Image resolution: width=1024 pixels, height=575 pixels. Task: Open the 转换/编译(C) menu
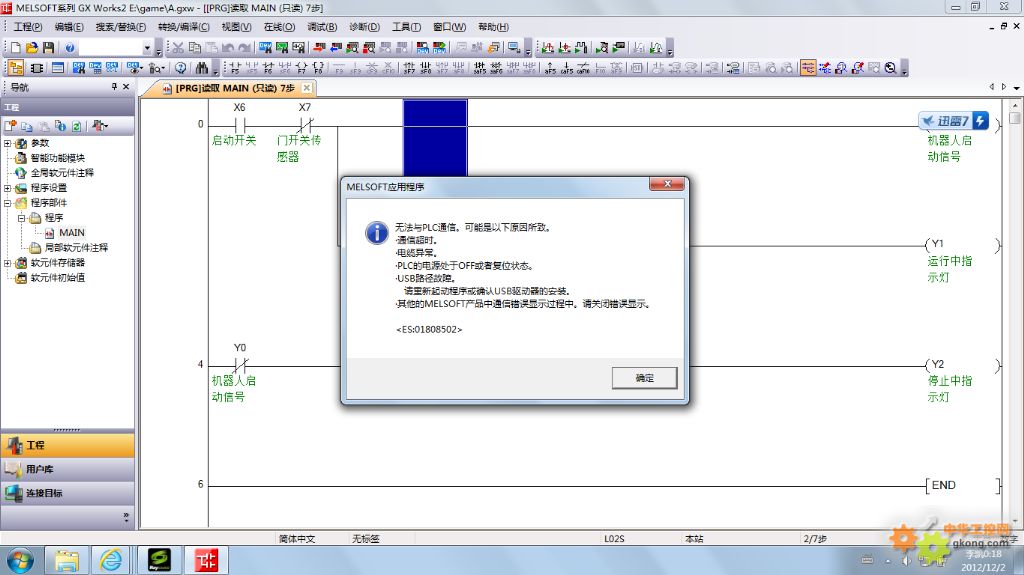coord(184,27)
